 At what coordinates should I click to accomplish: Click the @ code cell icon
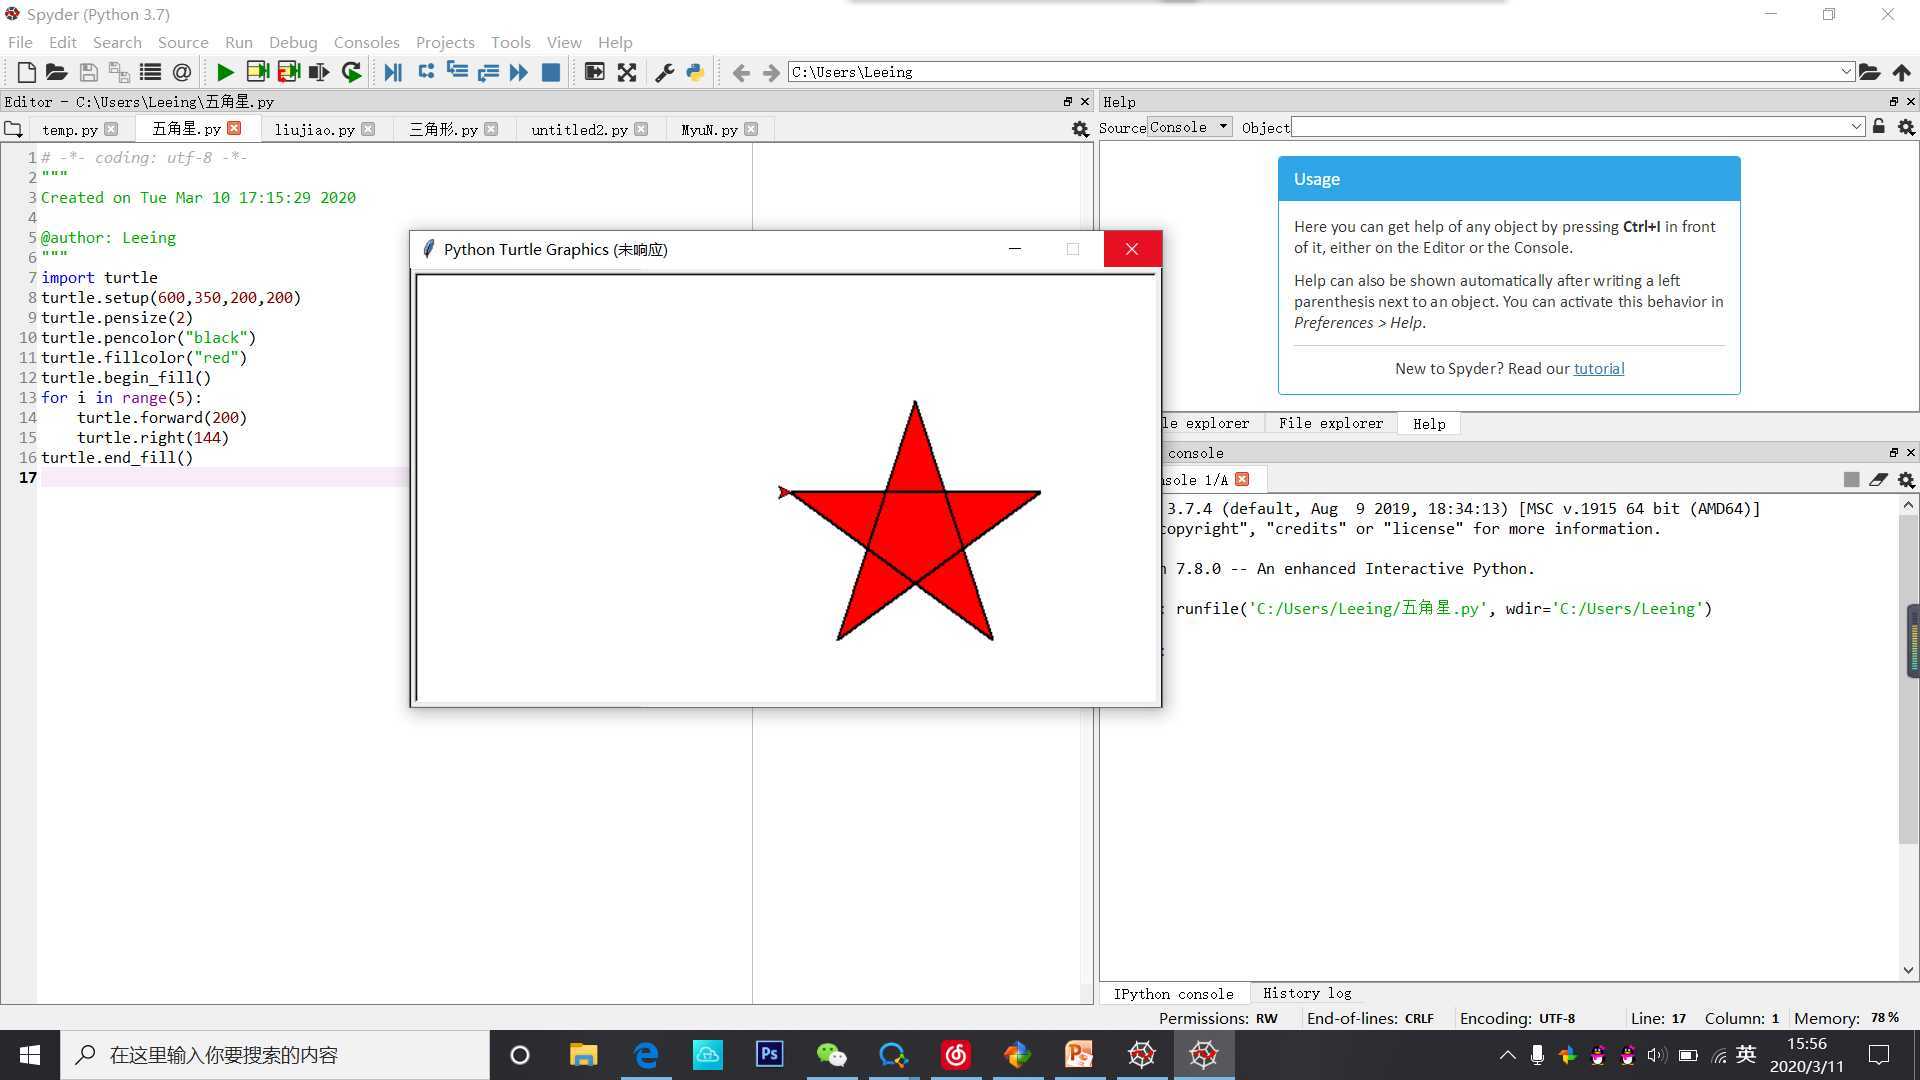(181, 72)
